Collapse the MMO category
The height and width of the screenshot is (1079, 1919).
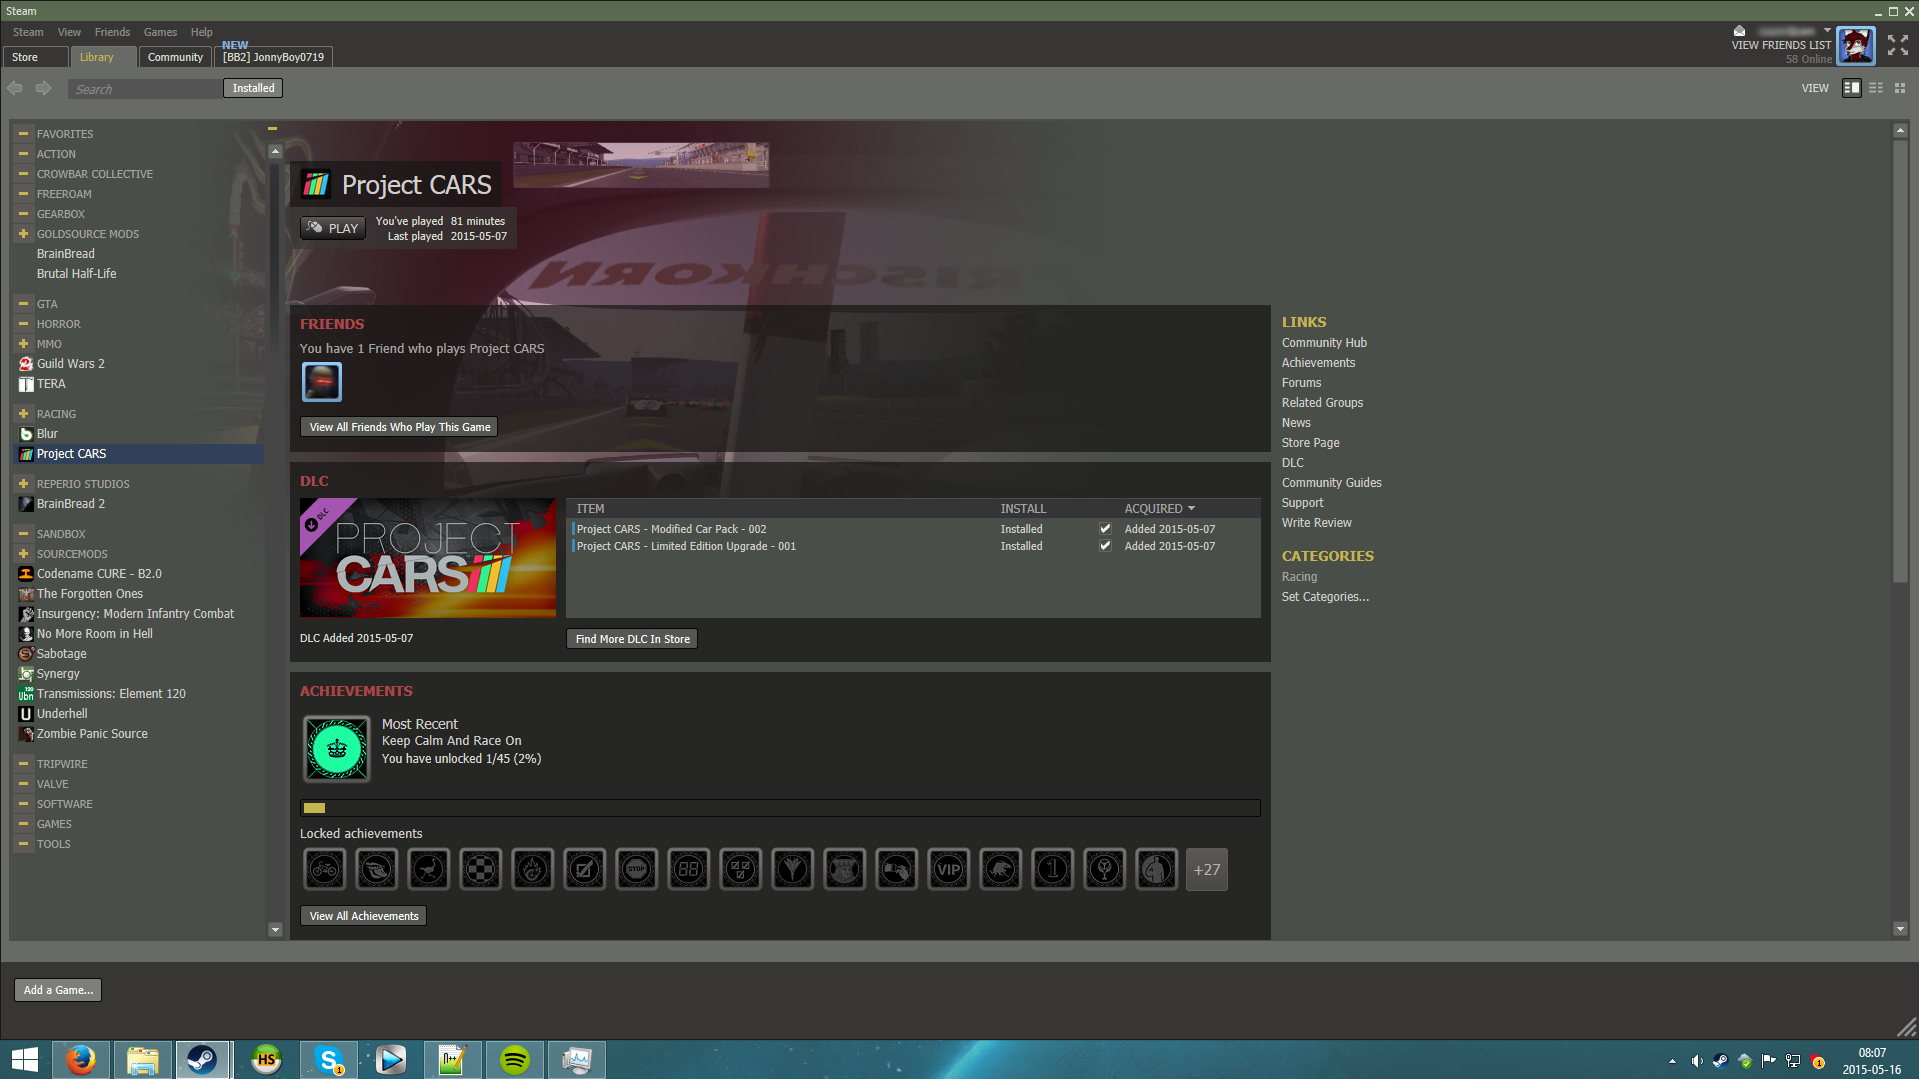click(23, 343)
